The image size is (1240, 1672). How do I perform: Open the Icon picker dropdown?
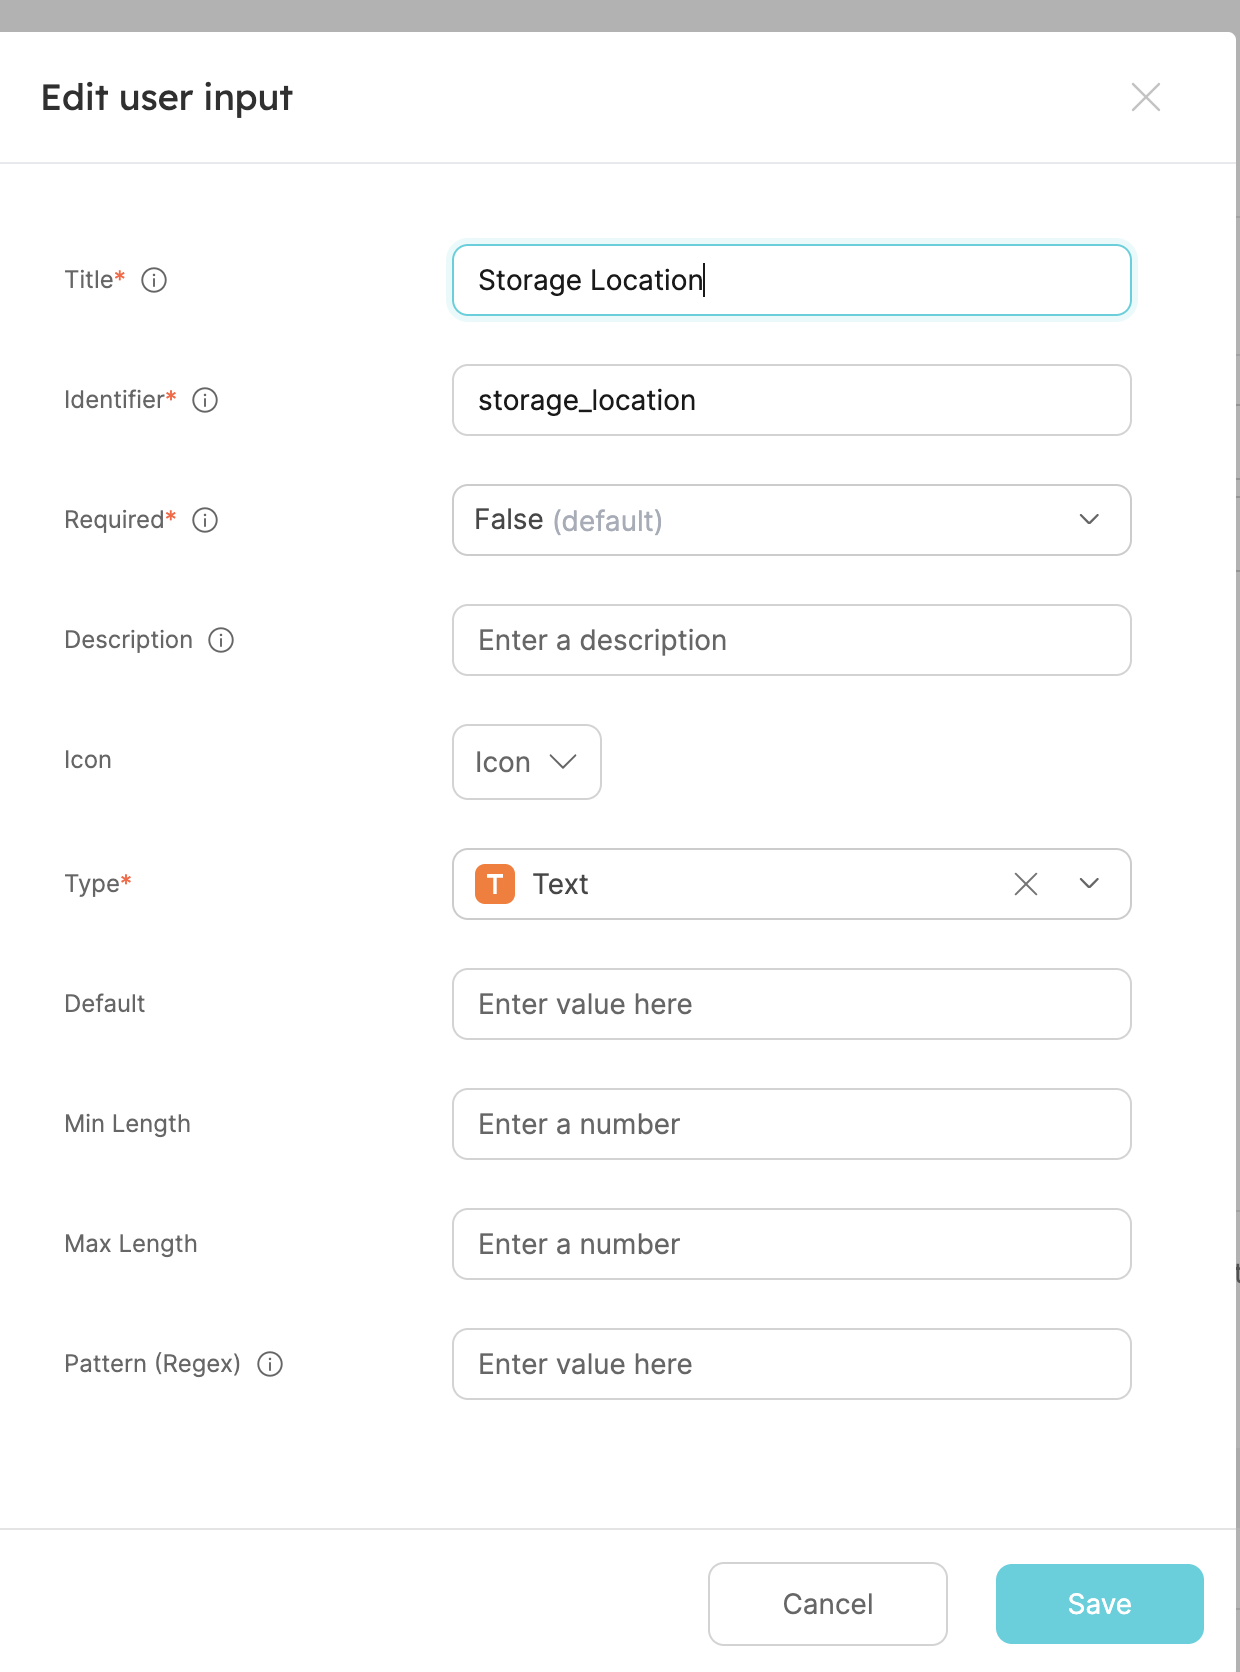(x=527, y=762)
